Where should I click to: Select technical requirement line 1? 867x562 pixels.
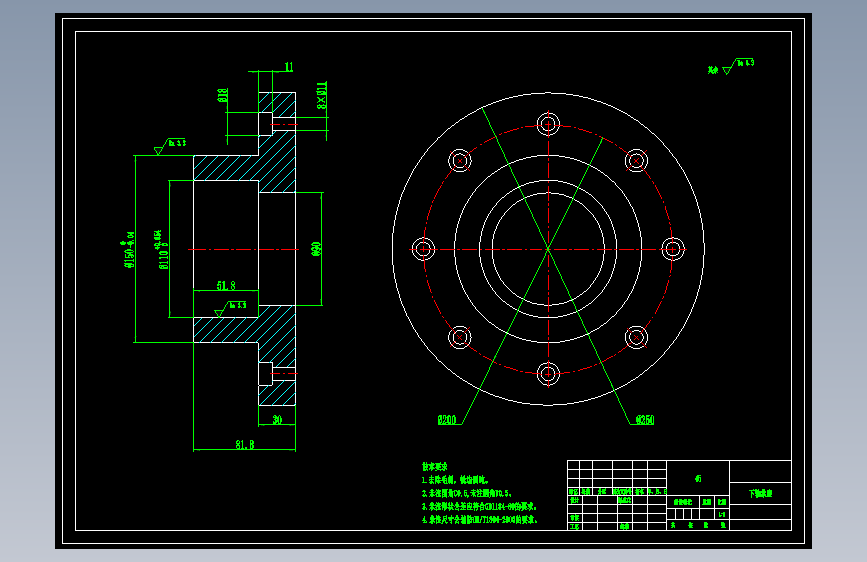coord(455,480)
